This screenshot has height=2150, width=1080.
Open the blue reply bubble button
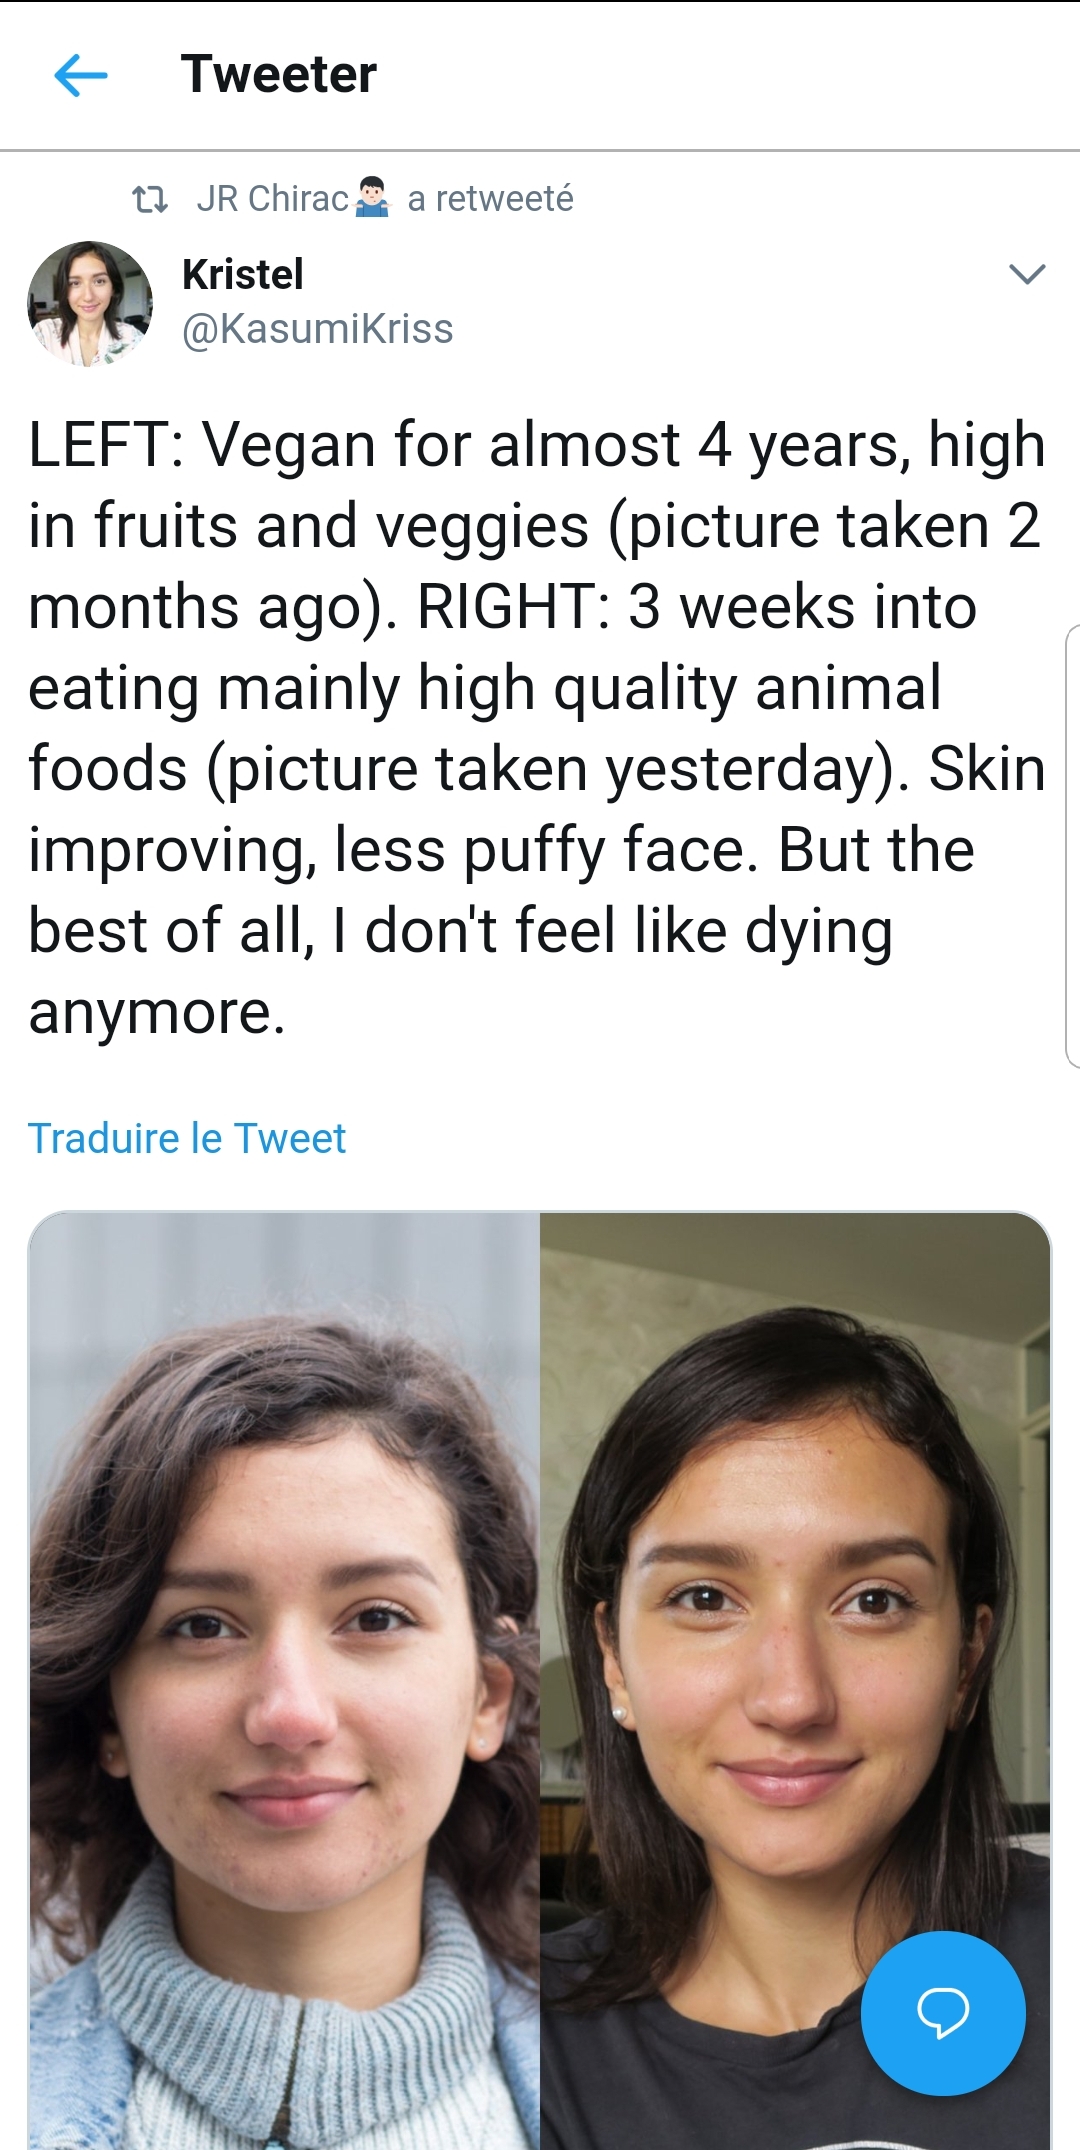pyautogui.click(x=942, y=2012)
